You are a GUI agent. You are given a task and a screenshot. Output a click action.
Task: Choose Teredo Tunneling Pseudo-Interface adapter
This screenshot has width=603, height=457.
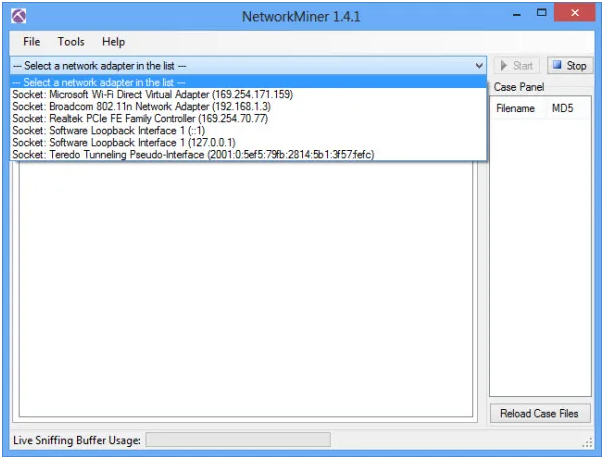click(193, 154)
